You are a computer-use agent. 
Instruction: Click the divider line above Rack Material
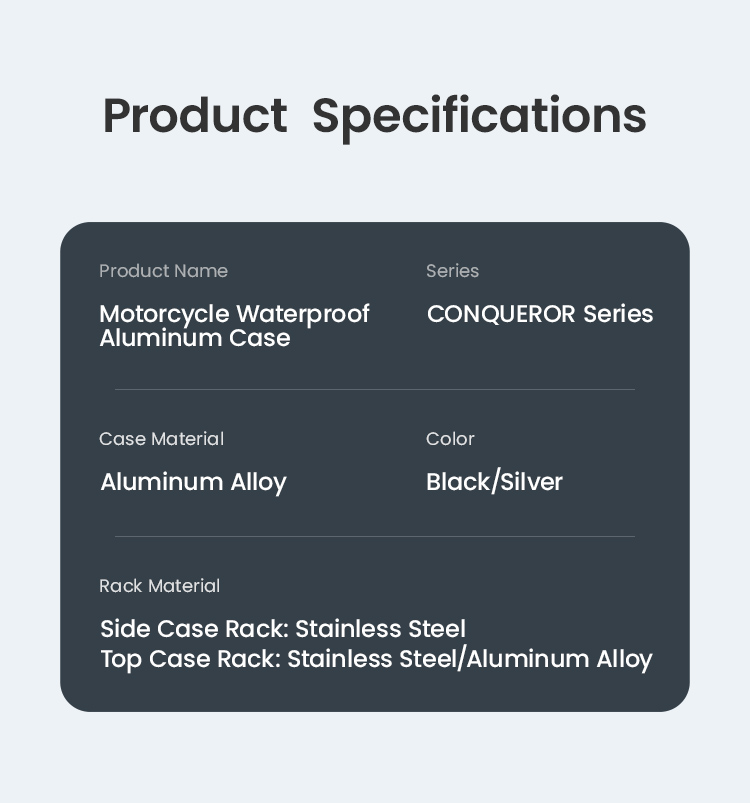[x=375, y=536]
